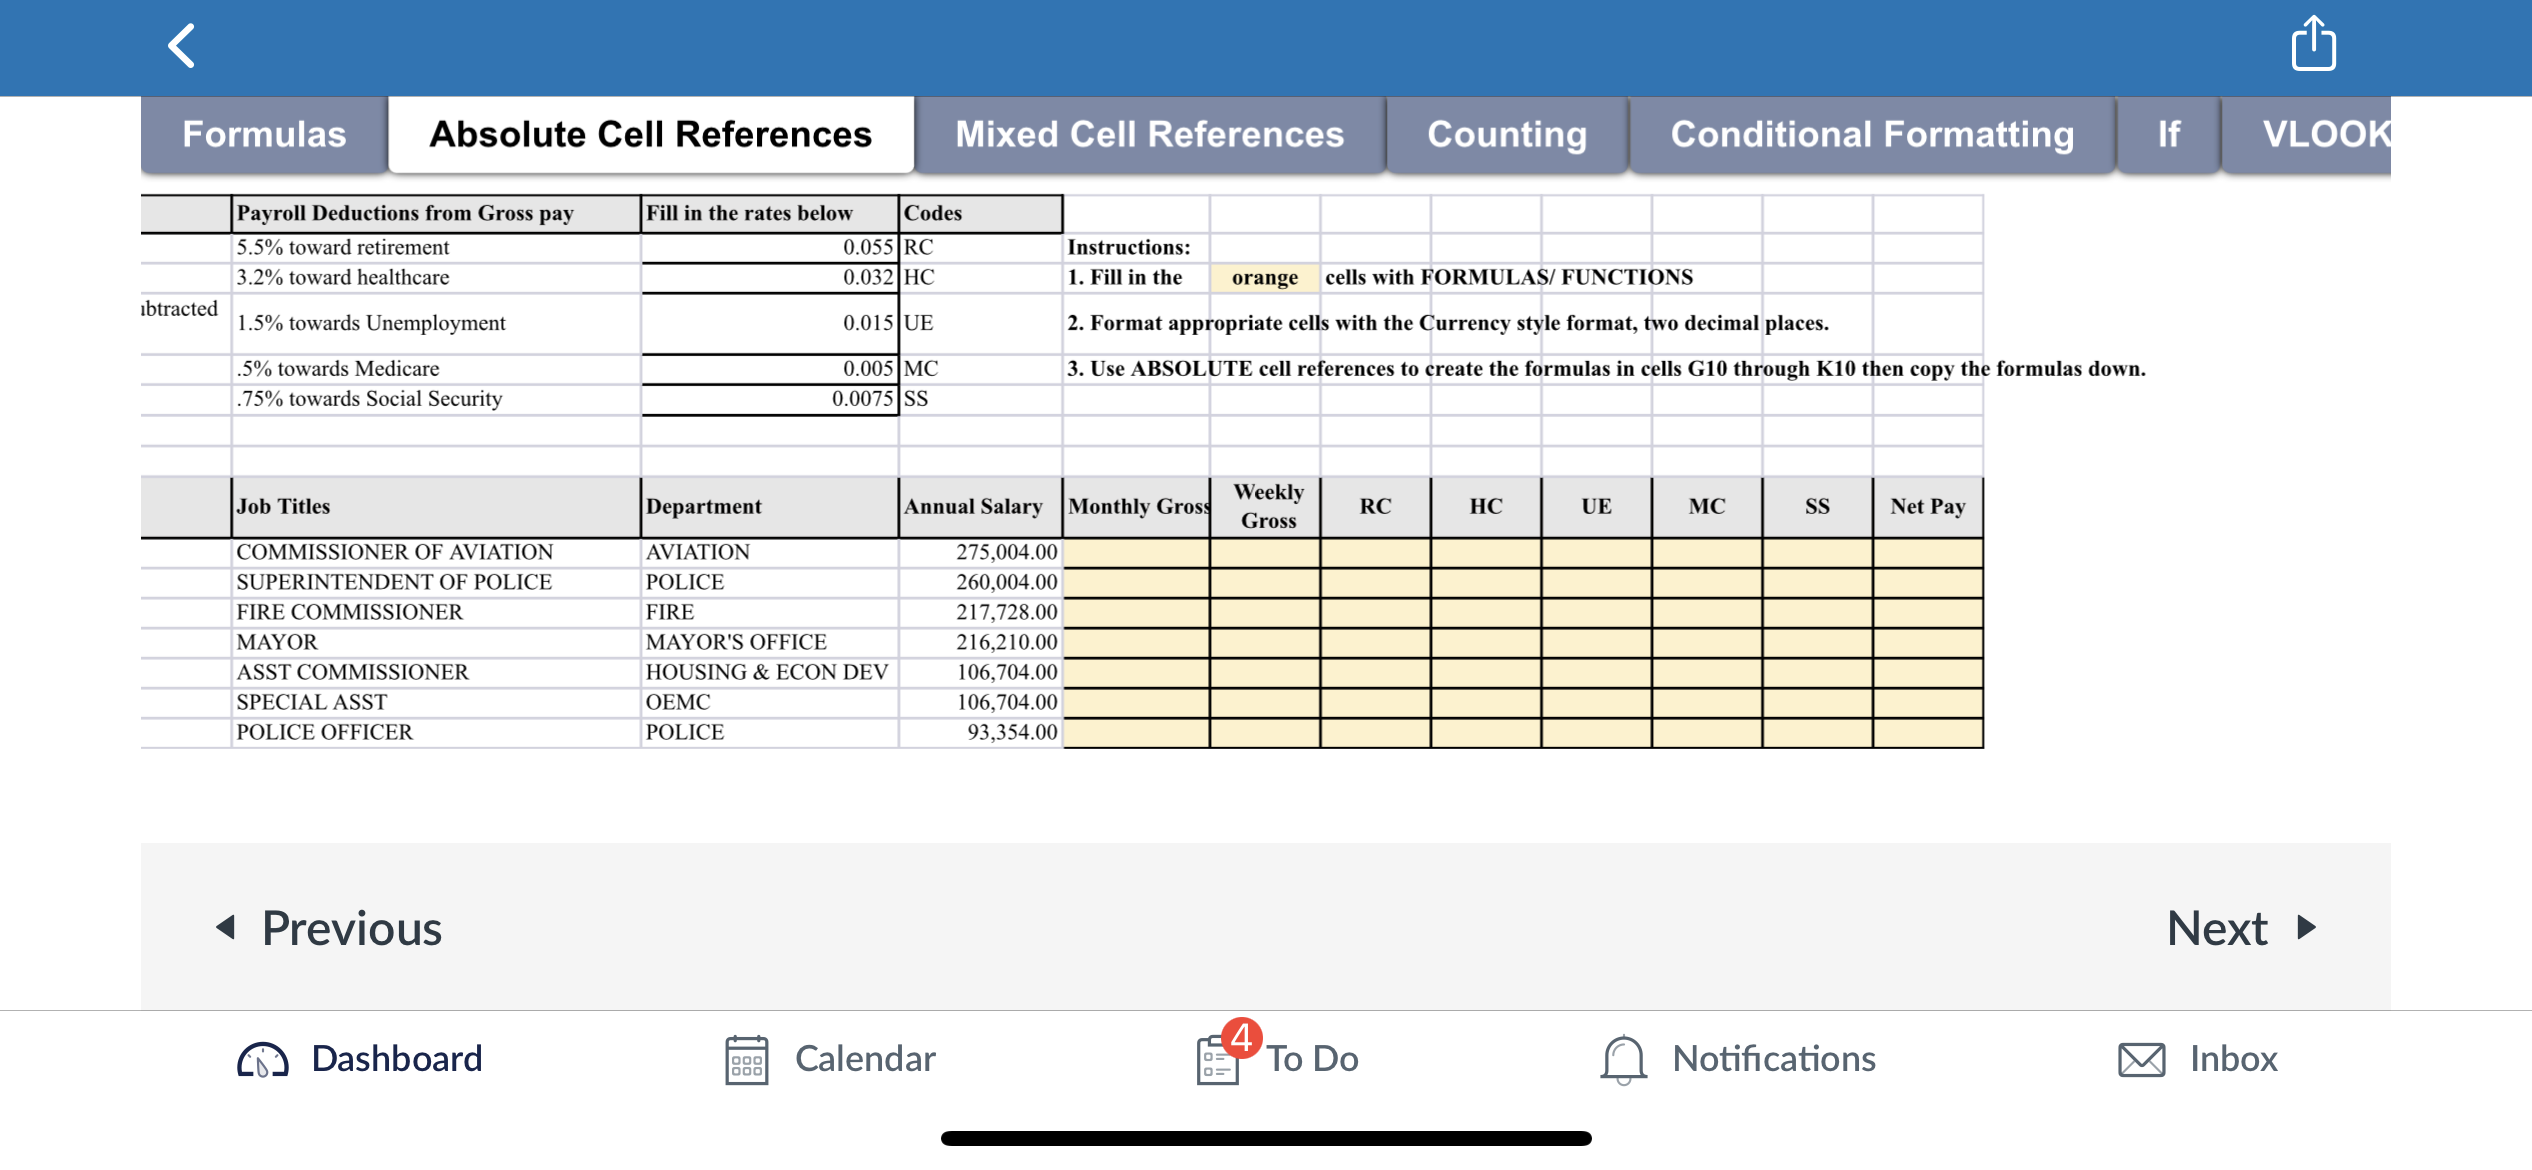Switch to the Counting worksheet tab
2532x1170 pixels.
(x=1506, y=134)
